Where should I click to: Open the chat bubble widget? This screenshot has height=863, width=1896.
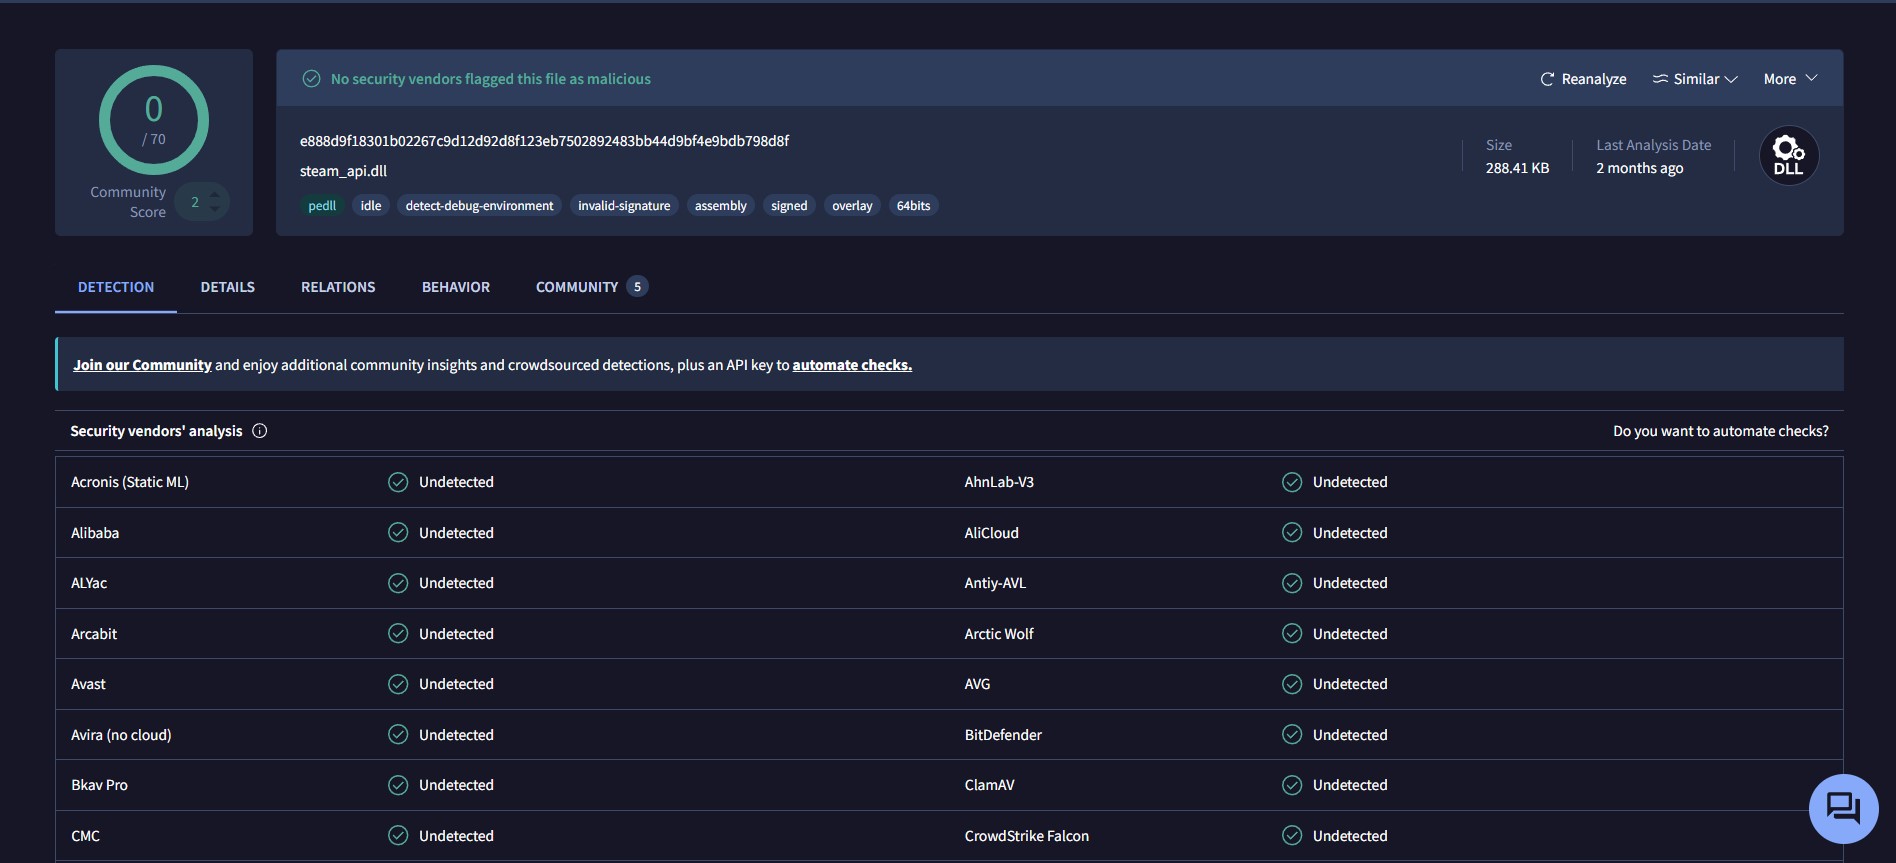1843,808
